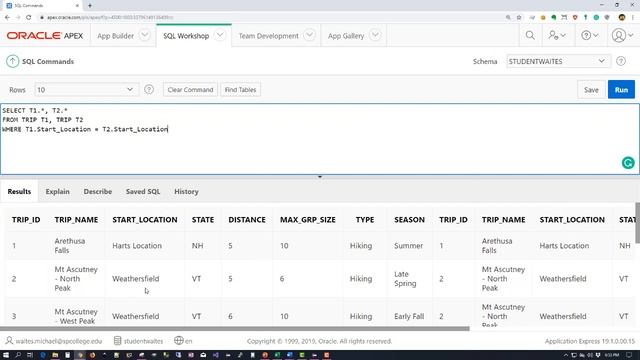Open the Windows Start menu

pos(6,355)
